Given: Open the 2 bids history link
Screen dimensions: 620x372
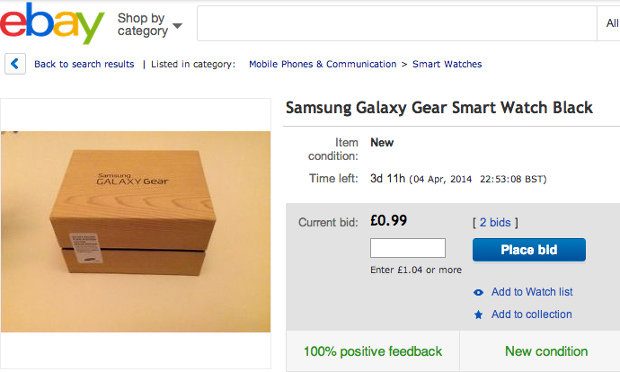Looking at the screenshot, I should [x=495, y=223].
